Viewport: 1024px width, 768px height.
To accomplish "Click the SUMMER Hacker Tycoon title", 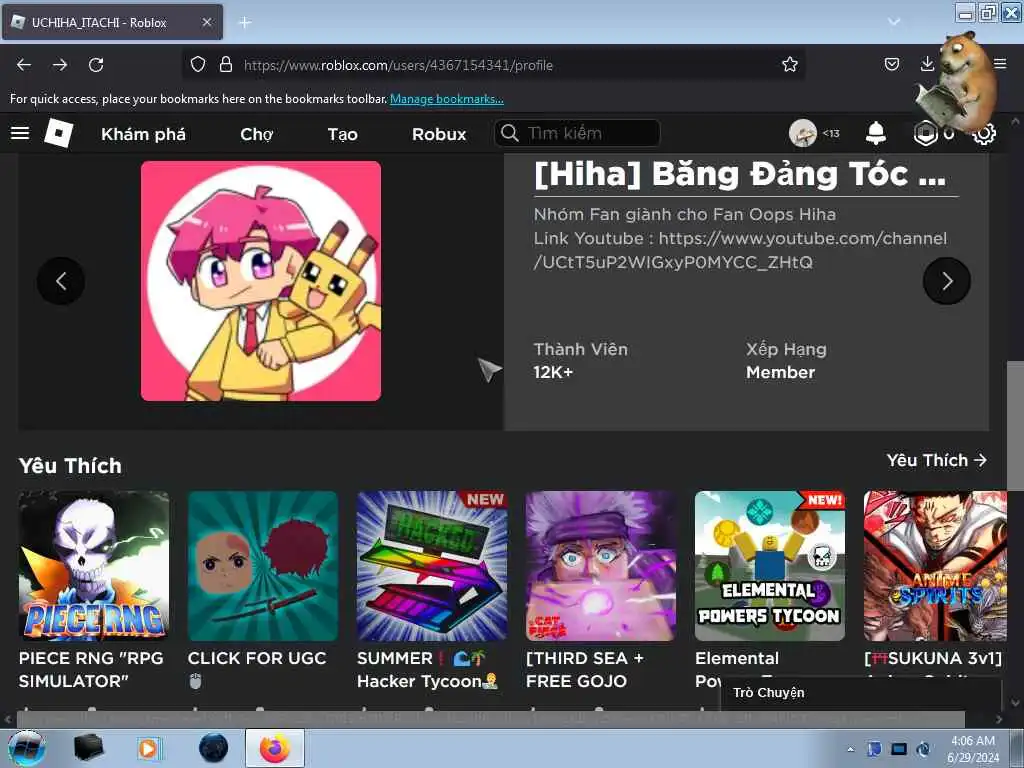I will coord(428,669).
